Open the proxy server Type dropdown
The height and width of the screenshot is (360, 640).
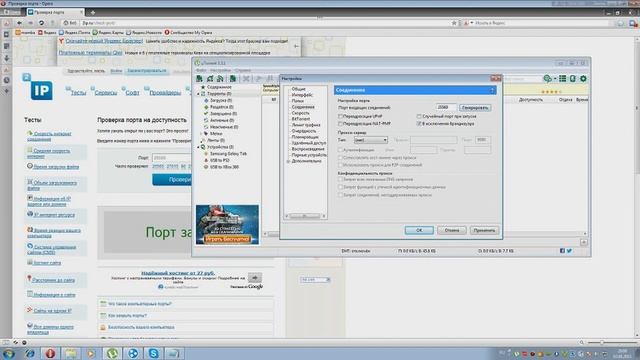point(371,140)
